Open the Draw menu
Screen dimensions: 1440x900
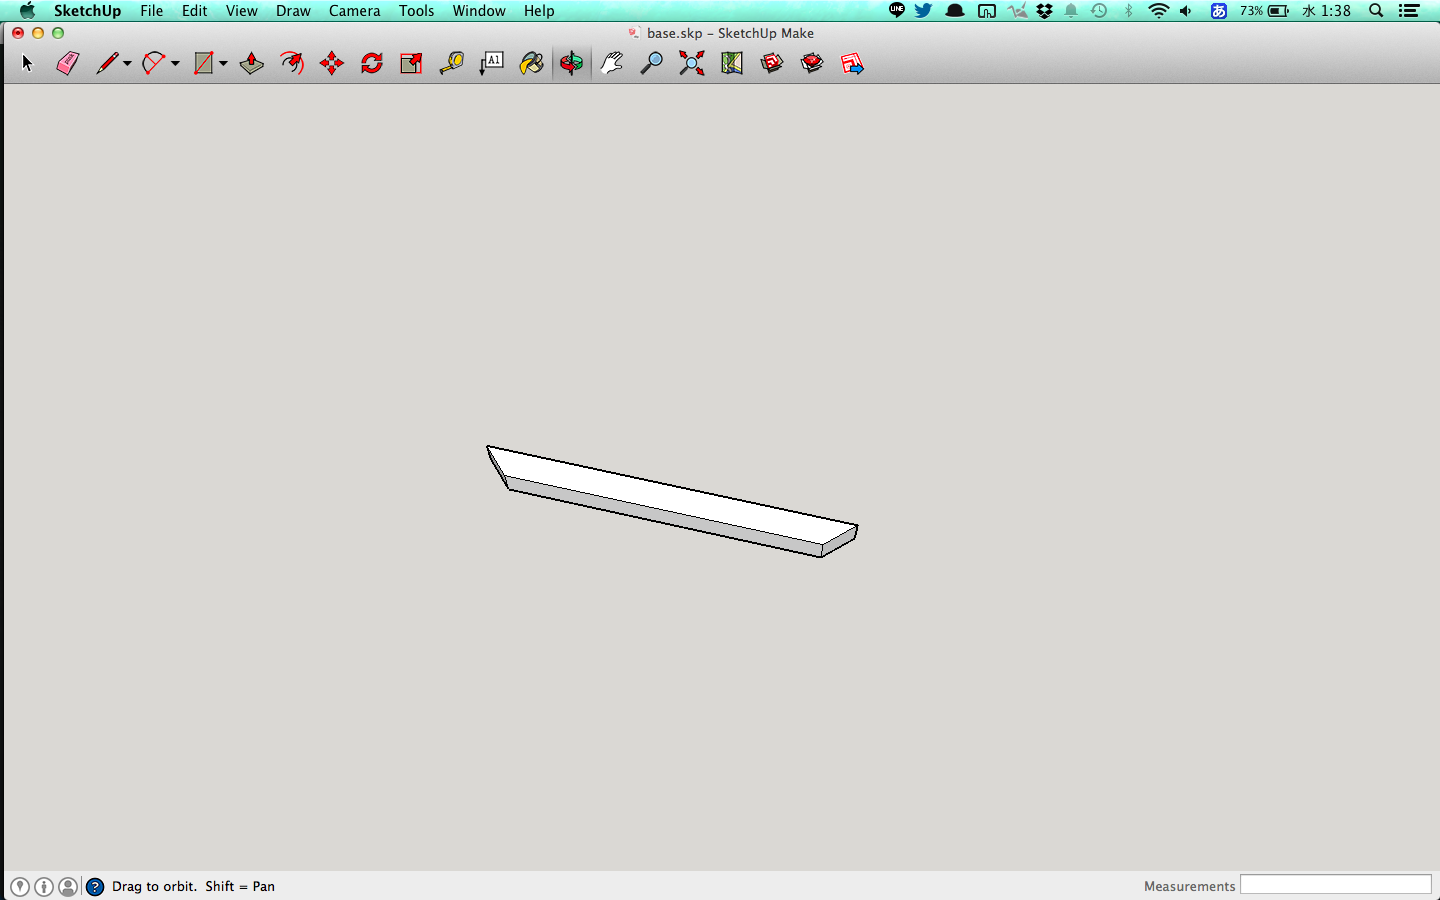pyautogui.click(x=293, y=11)
